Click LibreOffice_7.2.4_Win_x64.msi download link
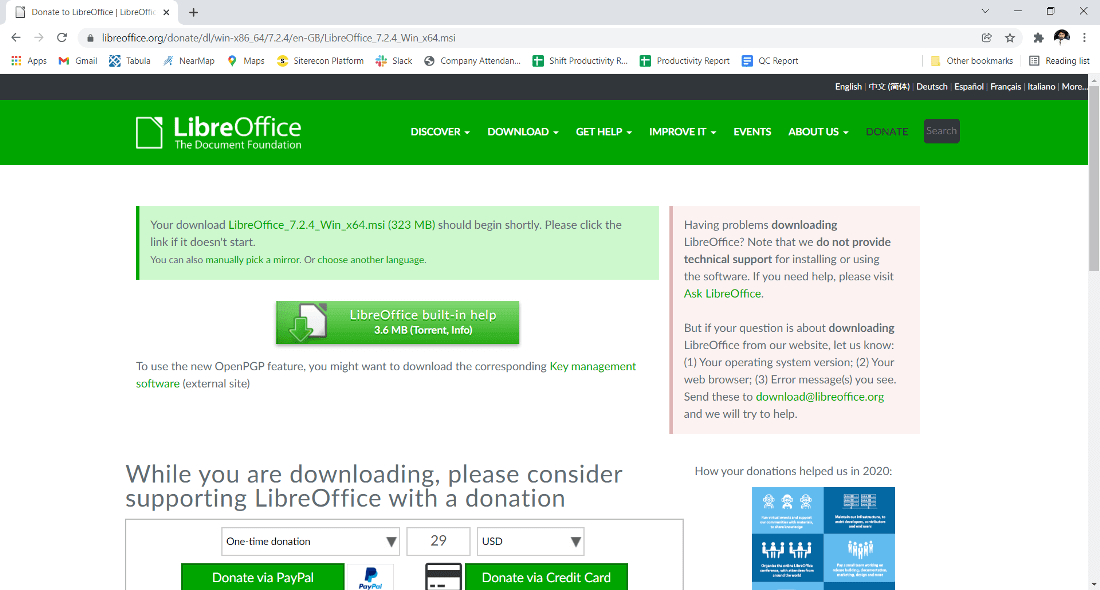 tap(331, 225)
